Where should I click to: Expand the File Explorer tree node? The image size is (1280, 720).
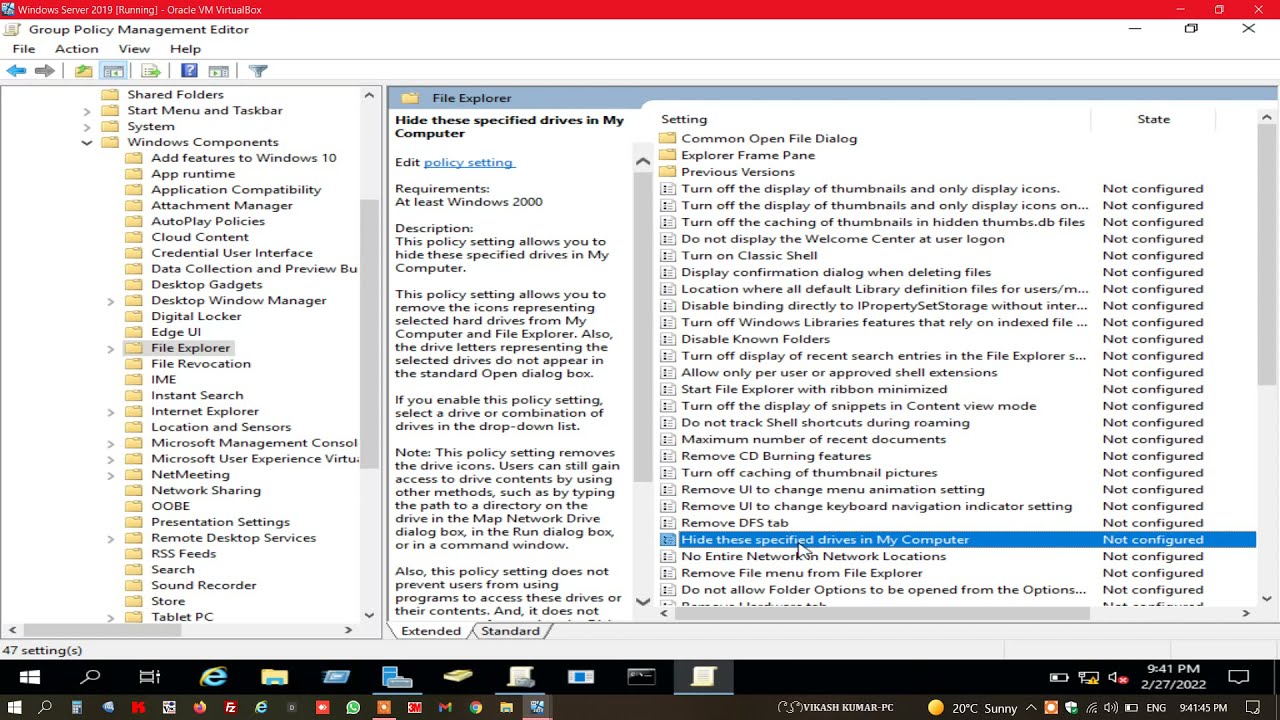coord(111,348)
